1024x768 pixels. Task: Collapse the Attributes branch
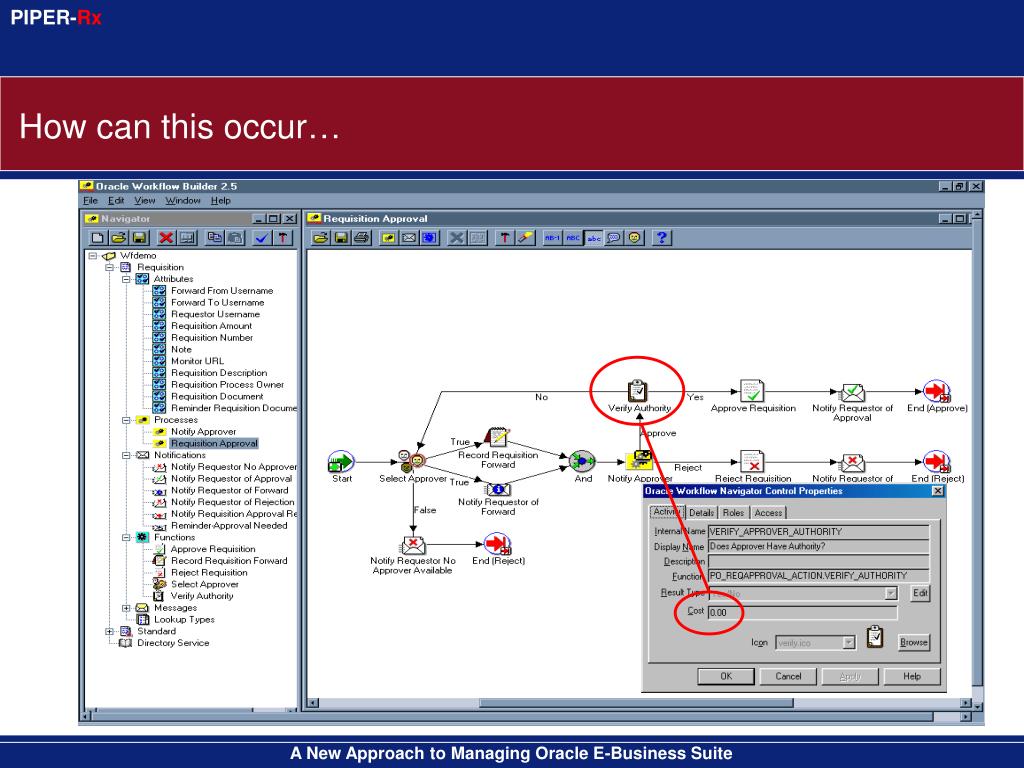[127, 279]
